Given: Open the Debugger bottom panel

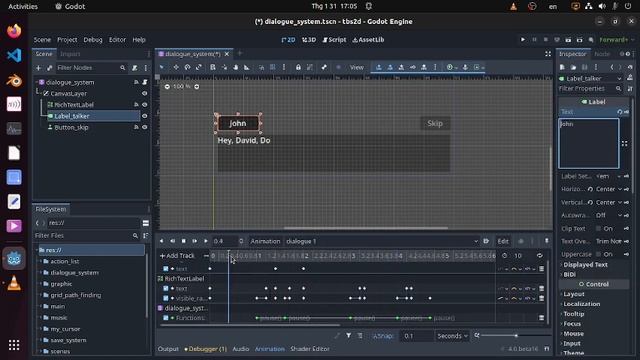Looking at the screenshot, I should click(x=205, y=349).
